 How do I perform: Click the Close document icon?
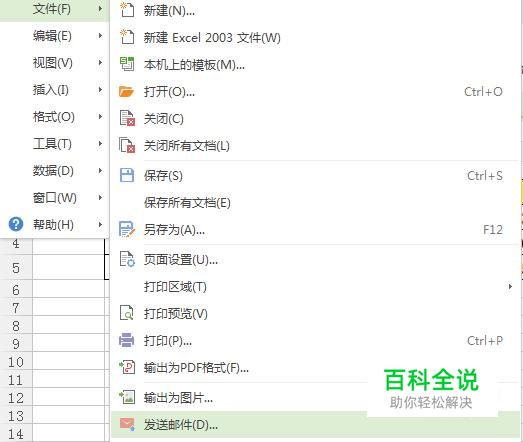click(x=127, y=118)
